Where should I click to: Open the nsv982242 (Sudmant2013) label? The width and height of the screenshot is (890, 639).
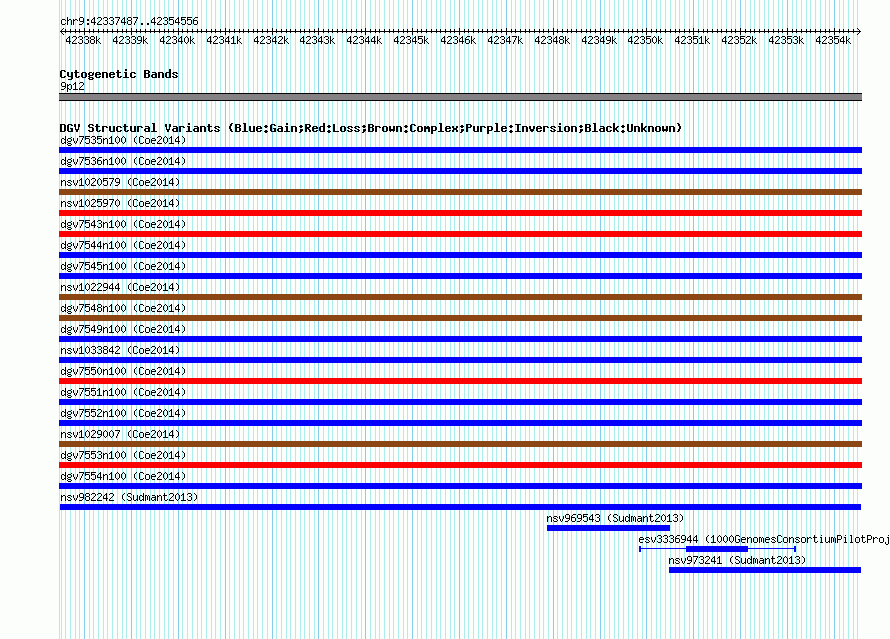click(x=129, y=497)
